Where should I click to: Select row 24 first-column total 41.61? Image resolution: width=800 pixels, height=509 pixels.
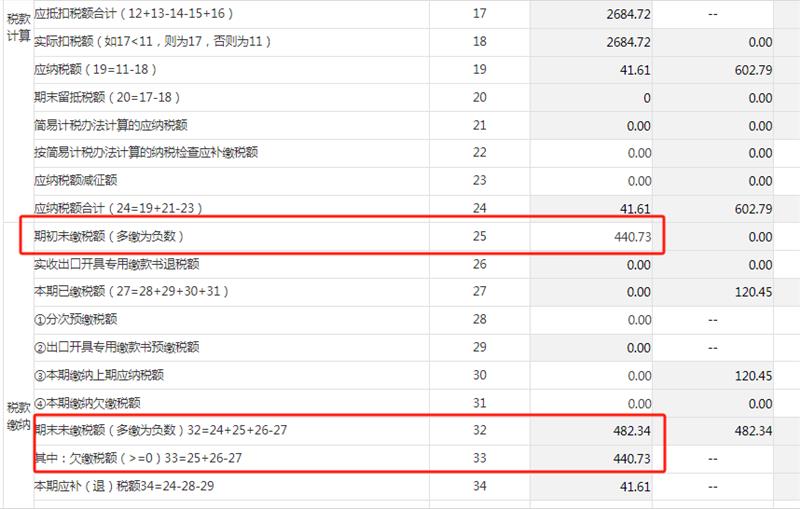[635, 209]
